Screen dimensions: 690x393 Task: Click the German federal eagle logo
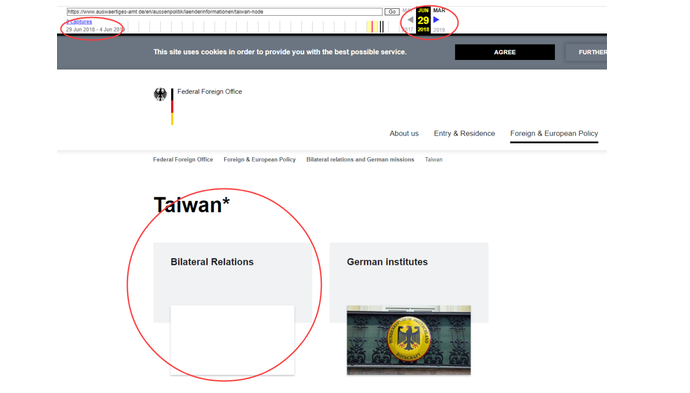(160, 95)
